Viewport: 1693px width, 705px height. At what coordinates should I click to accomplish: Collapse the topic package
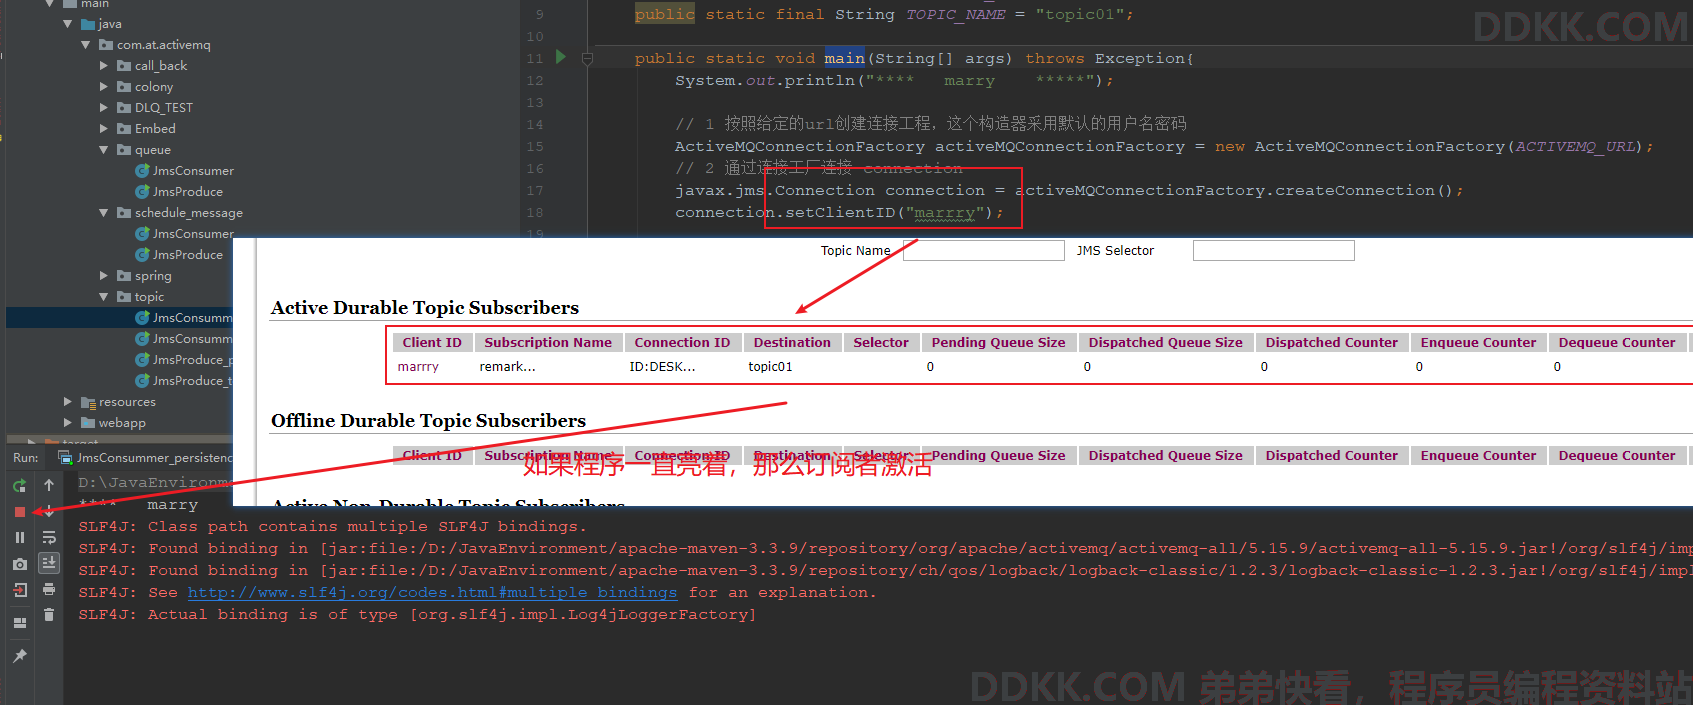103,297
